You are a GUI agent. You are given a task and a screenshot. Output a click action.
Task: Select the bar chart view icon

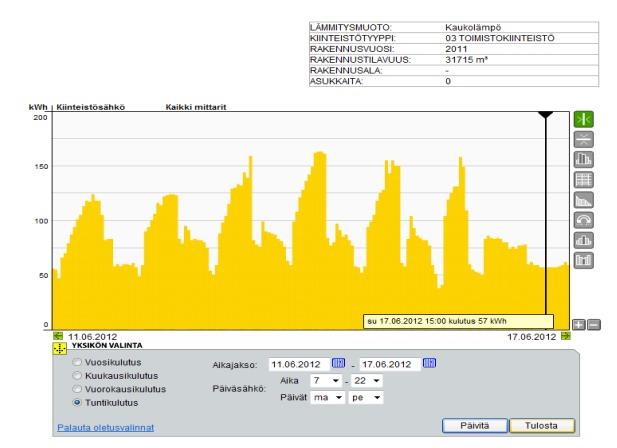point(584,159)
